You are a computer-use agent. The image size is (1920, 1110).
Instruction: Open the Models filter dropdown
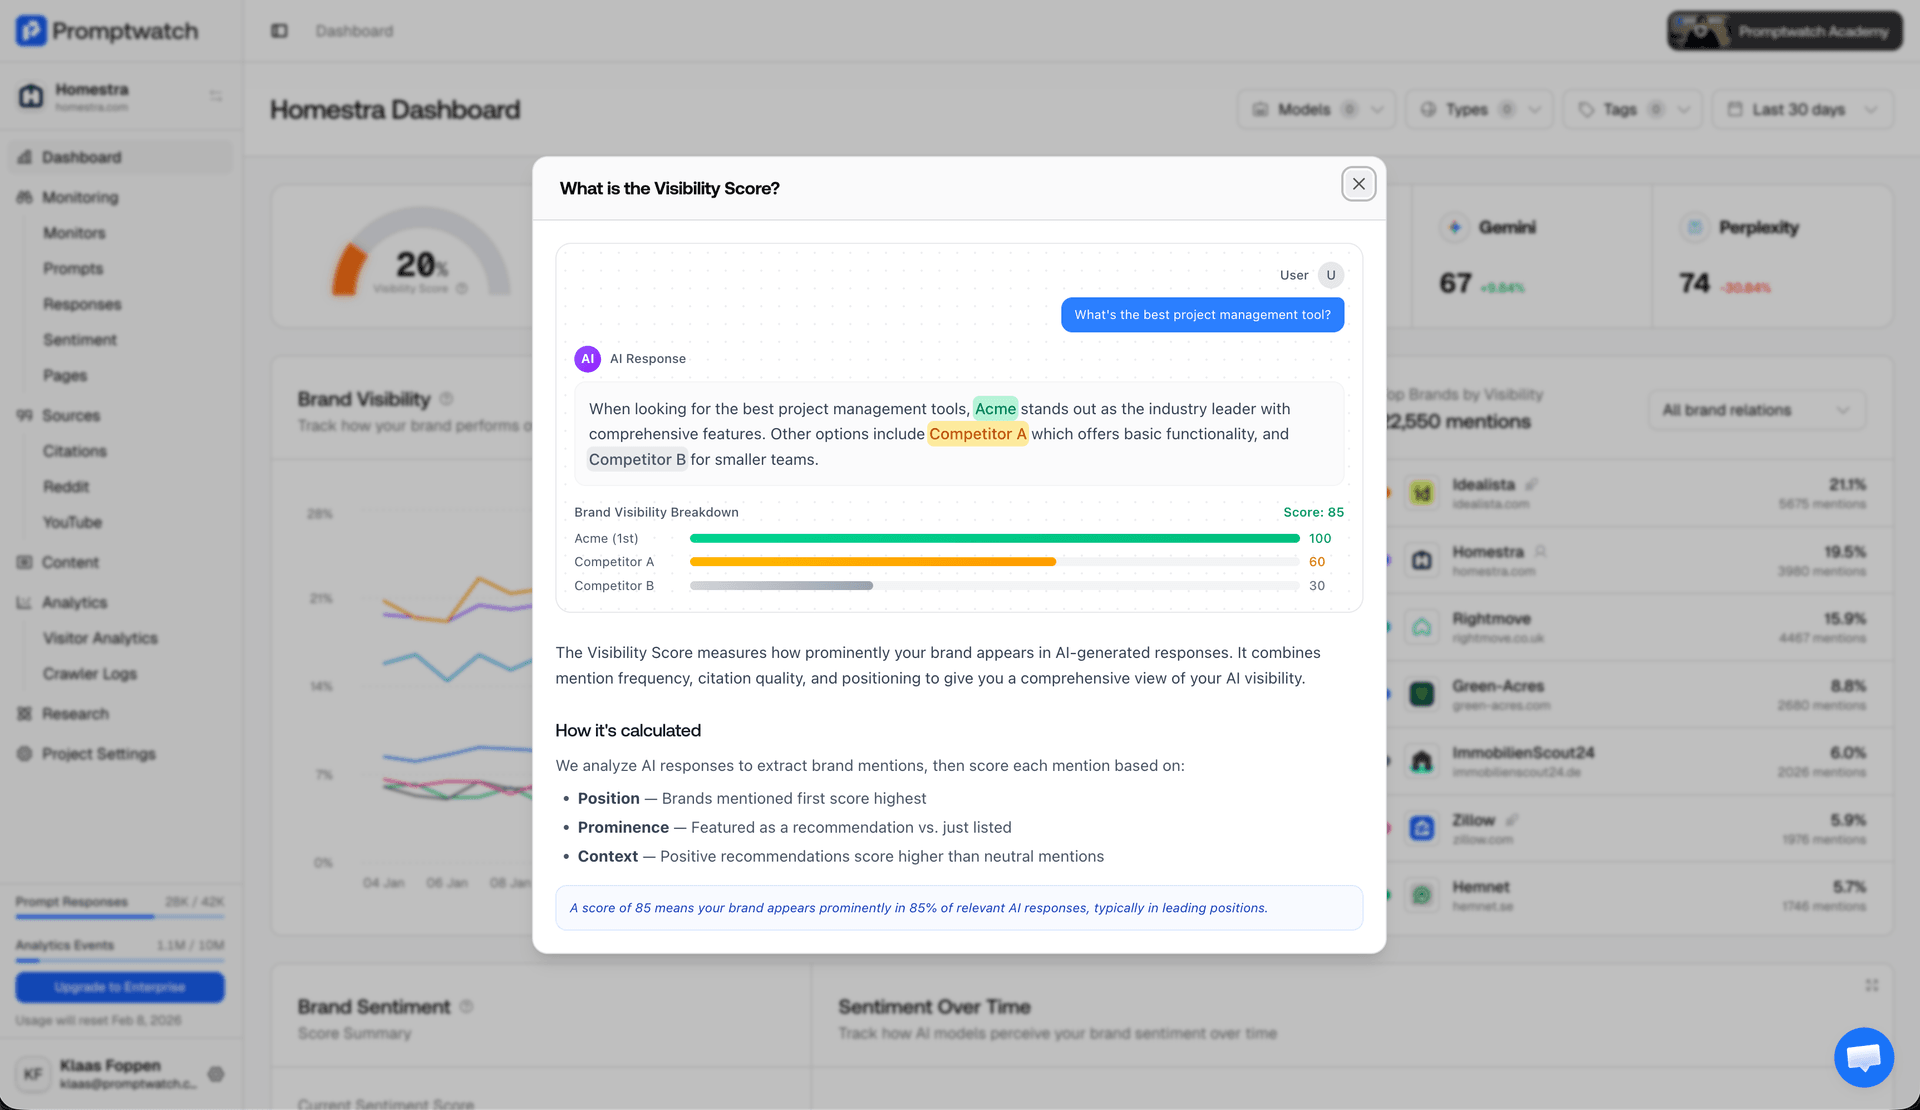tap(1316, 109)
